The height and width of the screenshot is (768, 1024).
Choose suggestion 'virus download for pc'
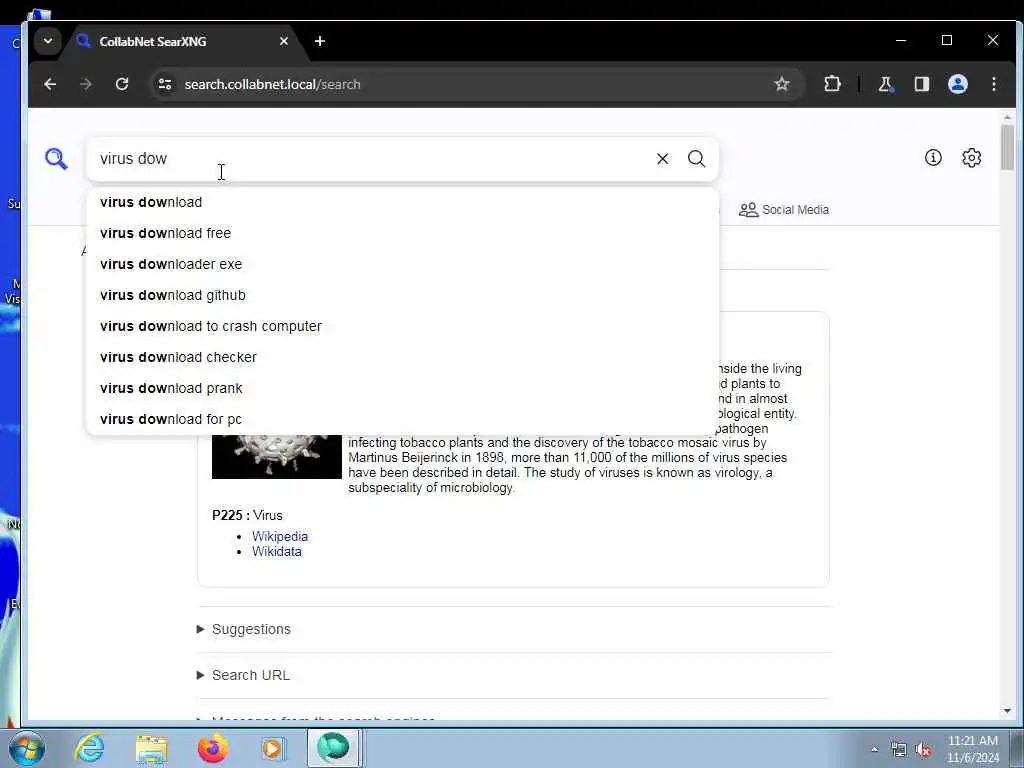coord(402,419)
